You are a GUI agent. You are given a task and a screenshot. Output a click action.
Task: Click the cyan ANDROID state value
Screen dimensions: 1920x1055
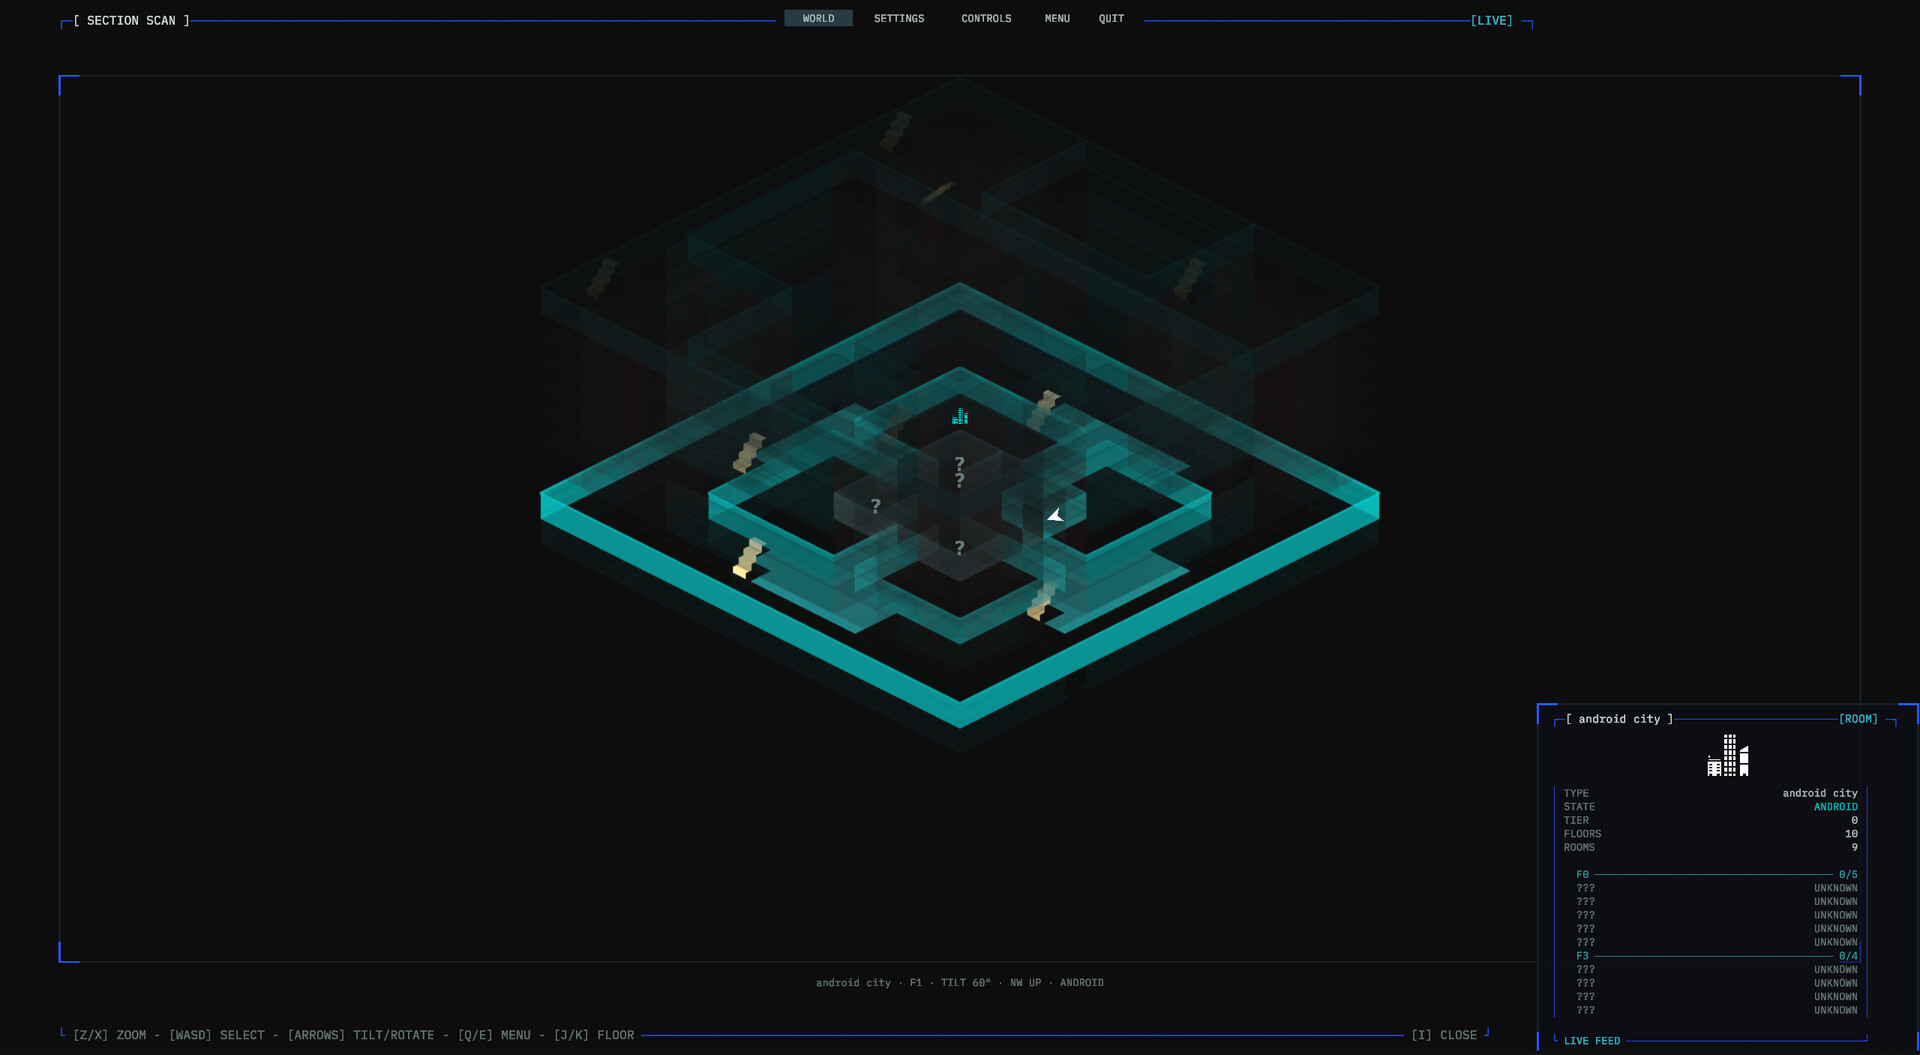click(1835, 807)
